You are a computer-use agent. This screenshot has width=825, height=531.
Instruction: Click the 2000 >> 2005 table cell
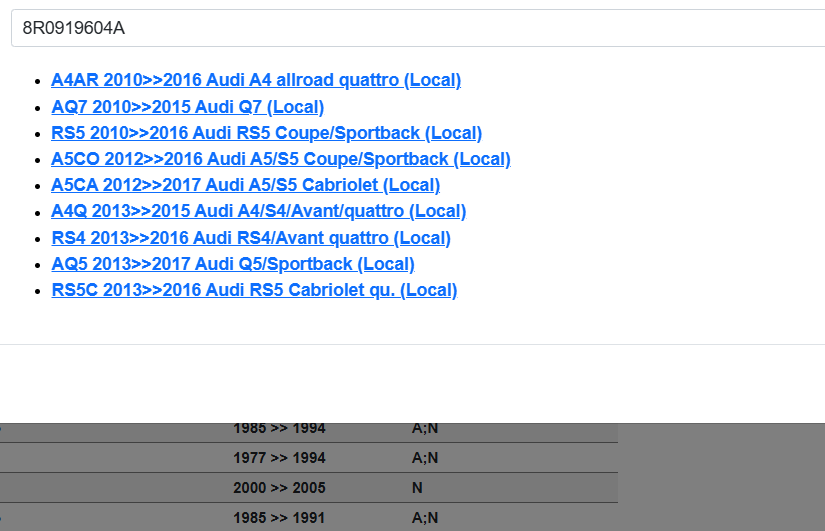(x=279, y=488)
